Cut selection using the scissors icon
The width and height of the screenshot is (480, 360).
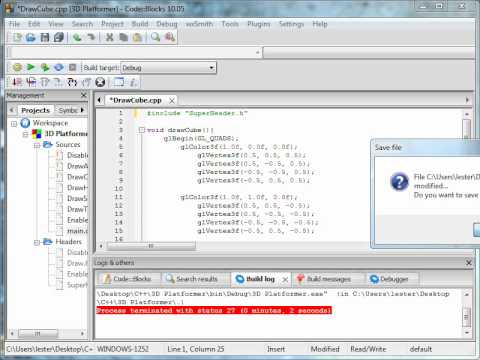[x=109, y=37]
